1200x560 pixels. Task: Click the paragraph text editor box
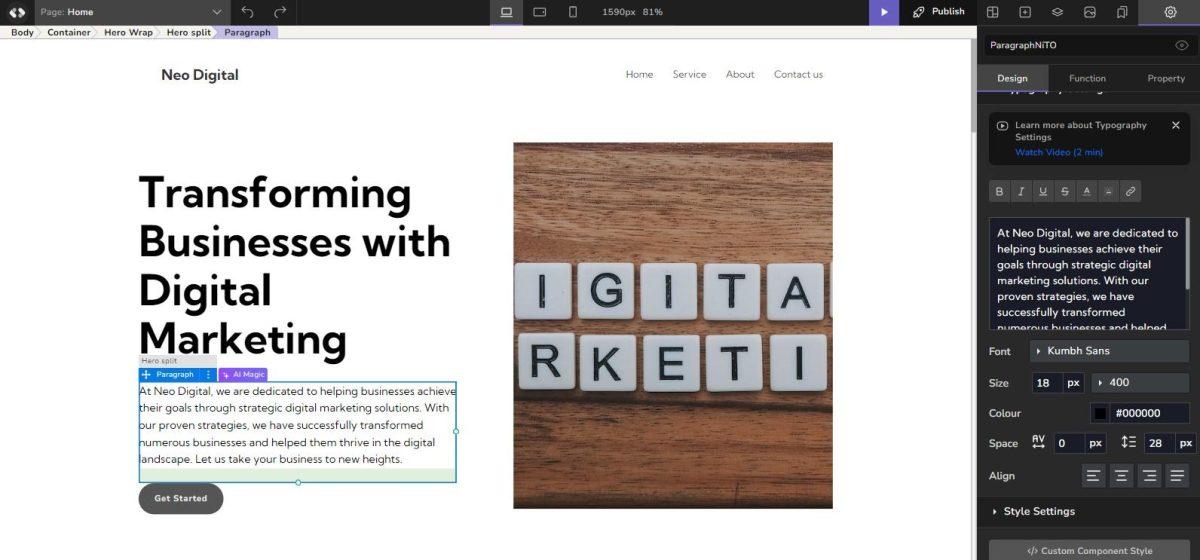1090,274
